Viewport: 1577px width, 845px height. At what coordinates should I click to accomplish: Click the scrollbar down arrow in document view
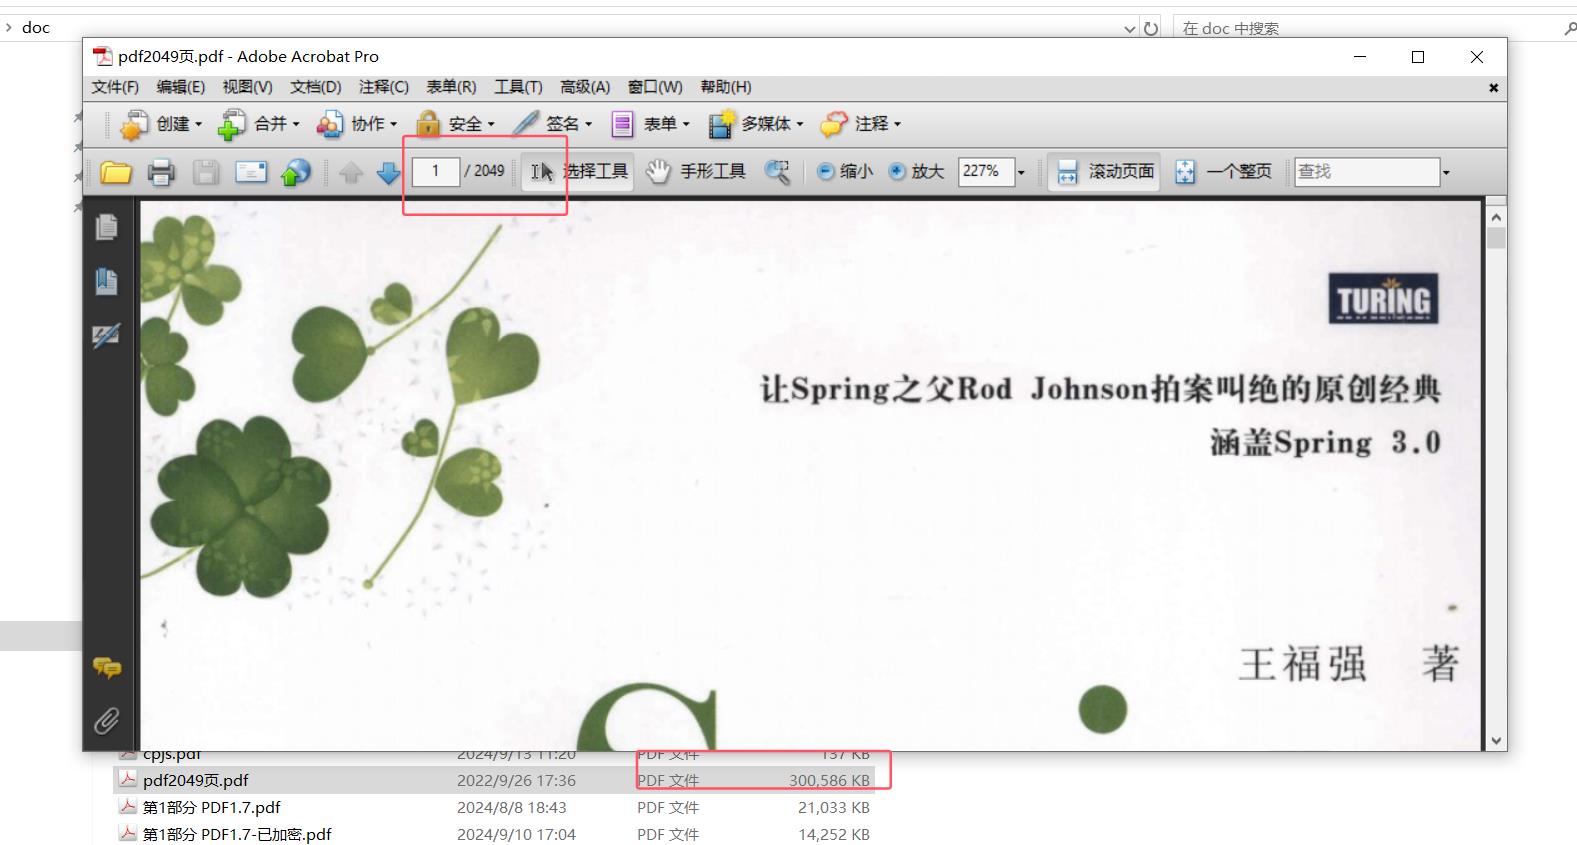point(1496,741)
